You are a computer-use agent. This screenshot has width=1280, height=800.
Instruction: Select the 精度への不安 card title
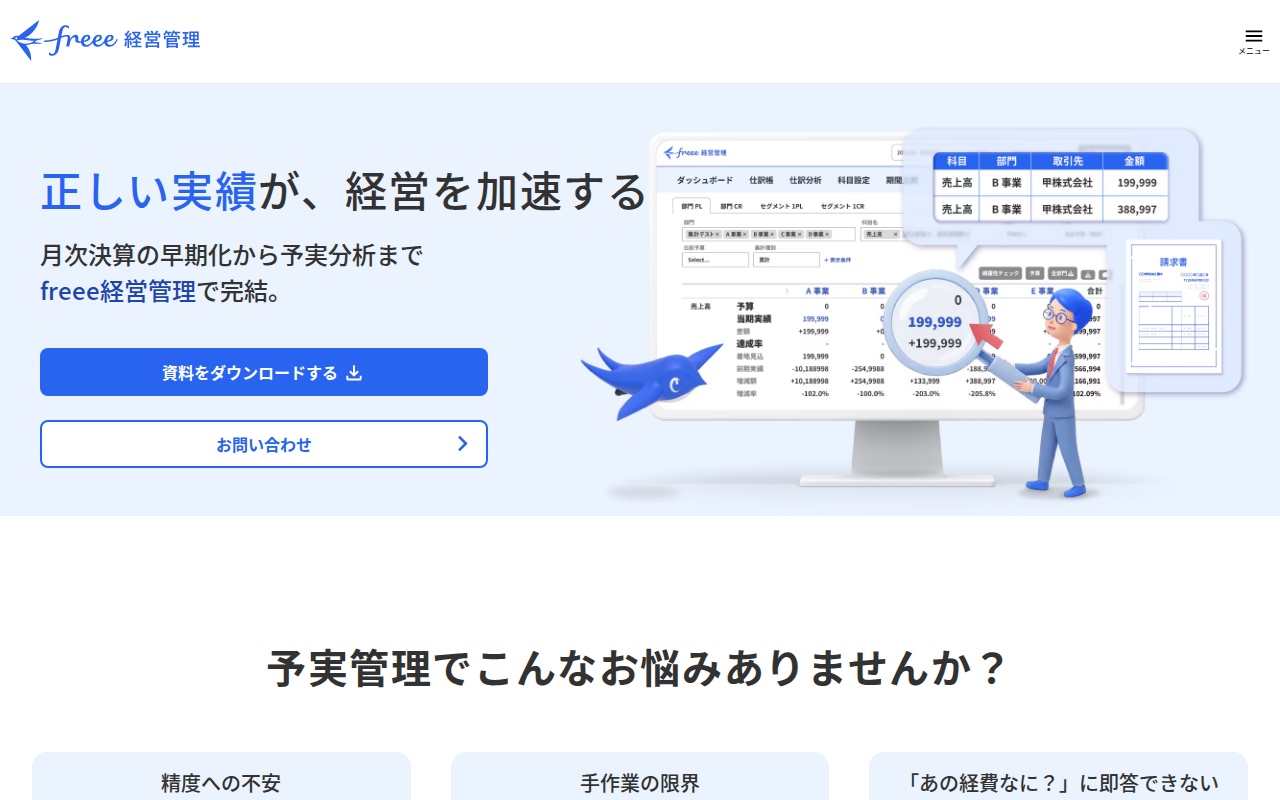tap(221, 783)
